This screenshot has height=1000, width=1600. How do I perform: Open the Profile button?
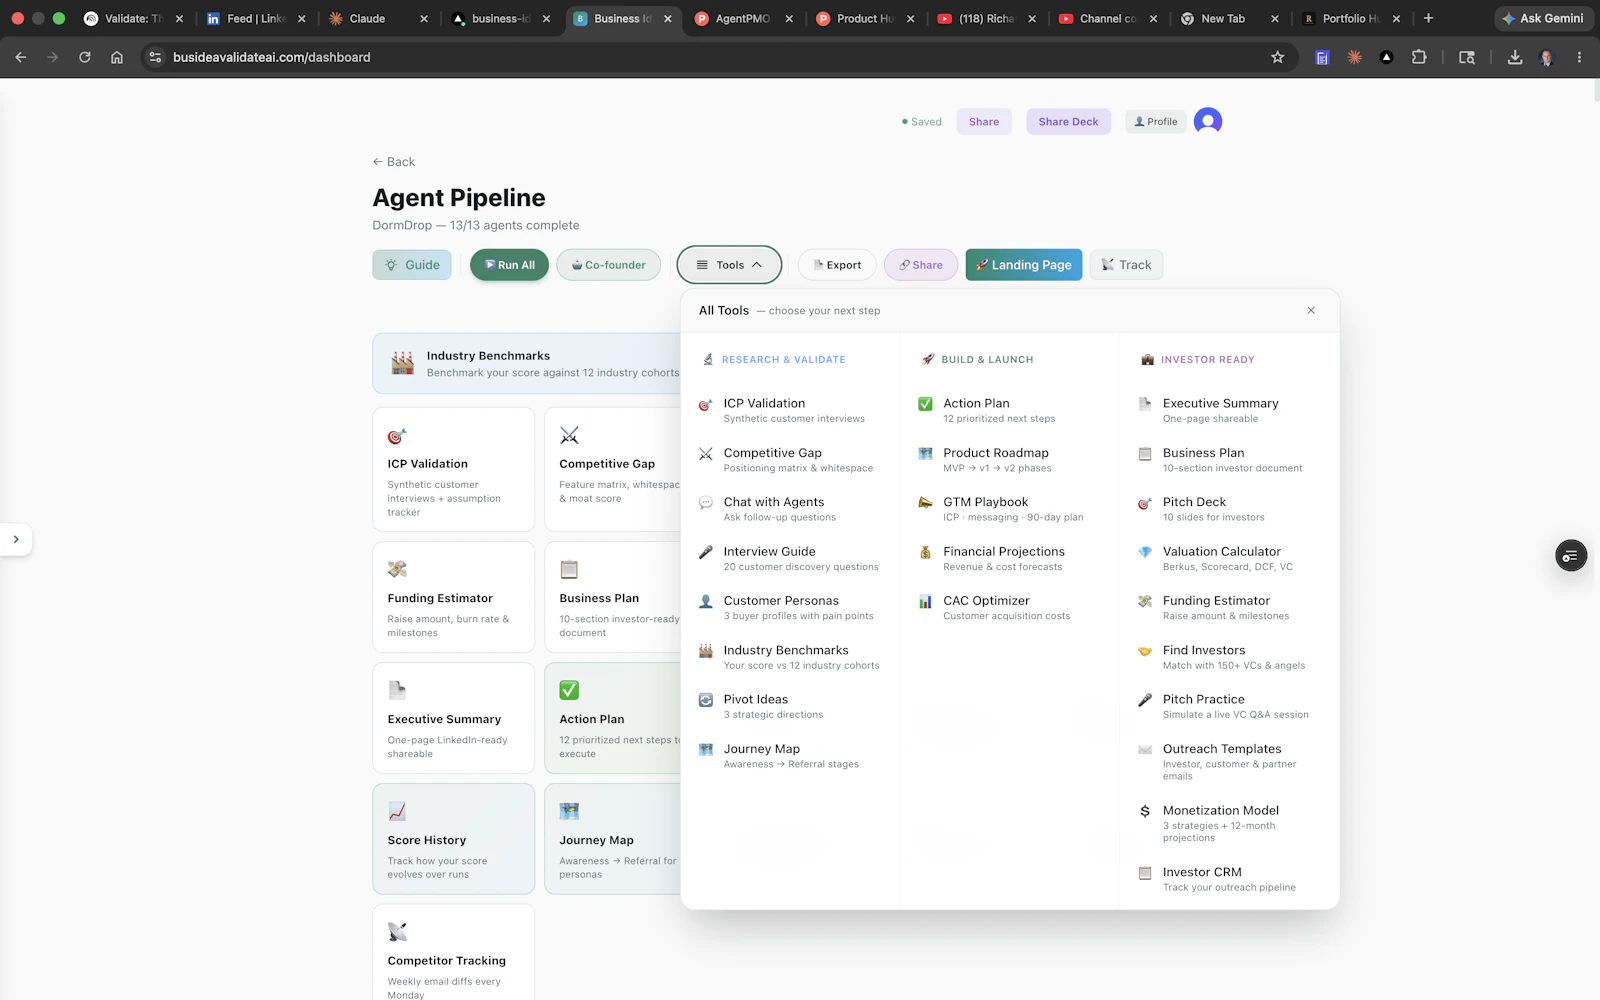tap(1155, 122)
